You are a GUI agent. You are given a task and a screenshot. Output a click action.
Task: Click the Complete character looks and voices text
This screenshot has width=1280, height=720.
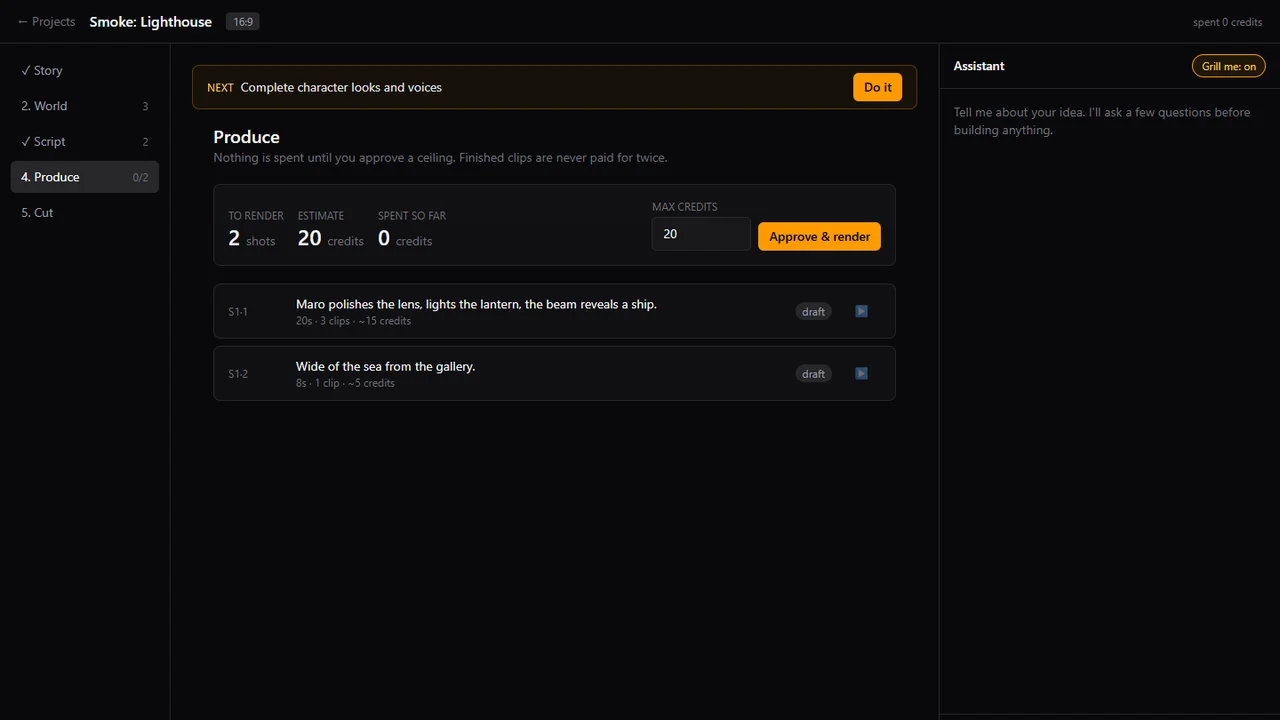point(341,87)
